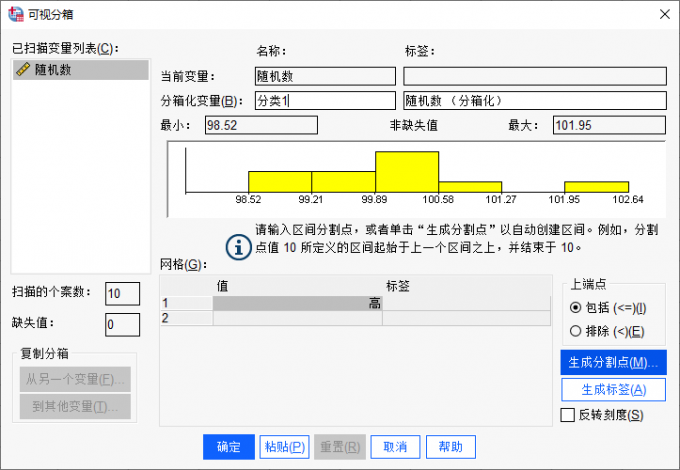Select 随机数 scale variable in scanned list
Viewport: 680px width, 470px height.
point(81,70)
